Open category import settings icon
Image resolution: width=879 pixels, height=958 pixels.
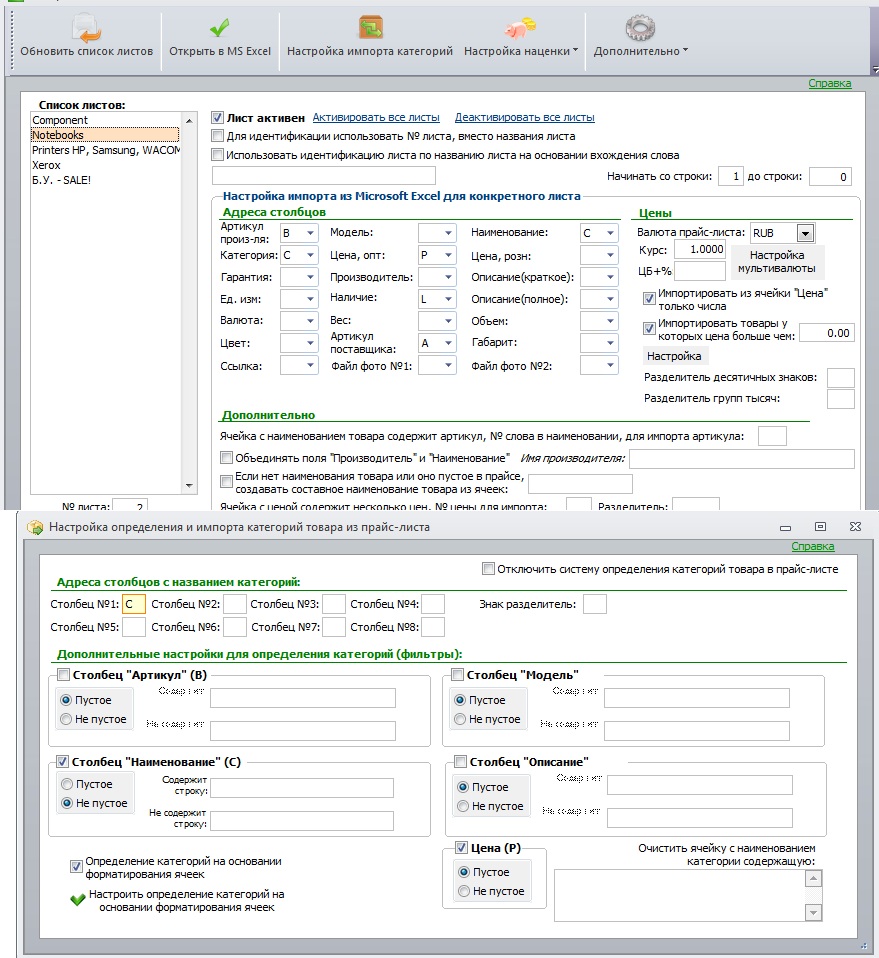(370, 27)
